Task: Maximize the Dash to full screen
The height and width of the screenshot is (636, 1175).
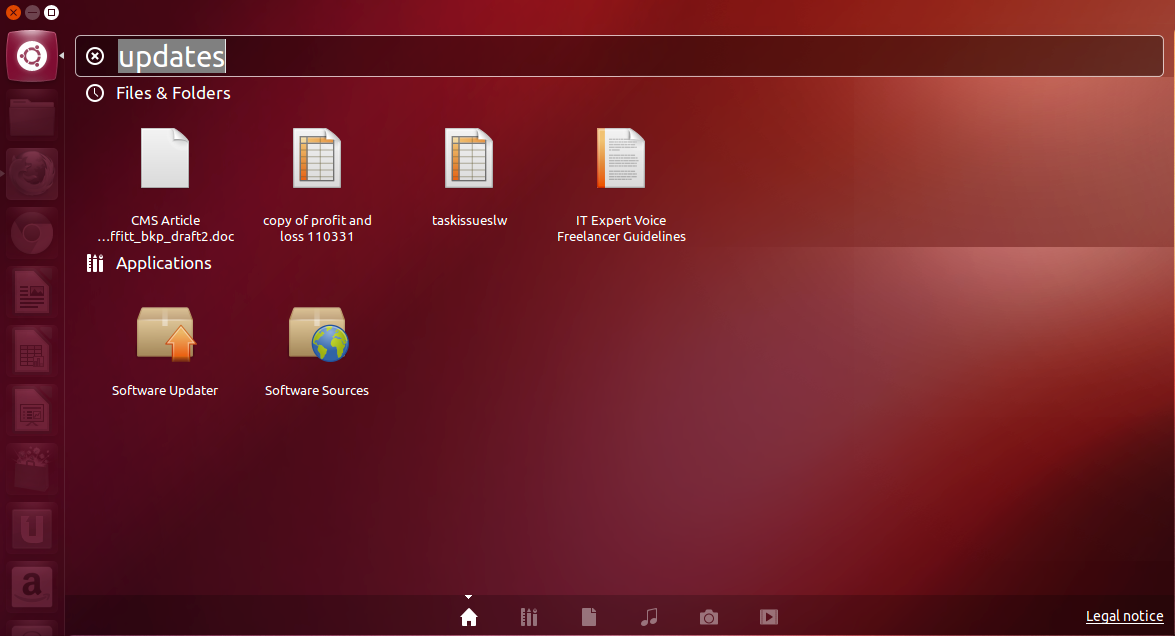Action: pos(51,13)
